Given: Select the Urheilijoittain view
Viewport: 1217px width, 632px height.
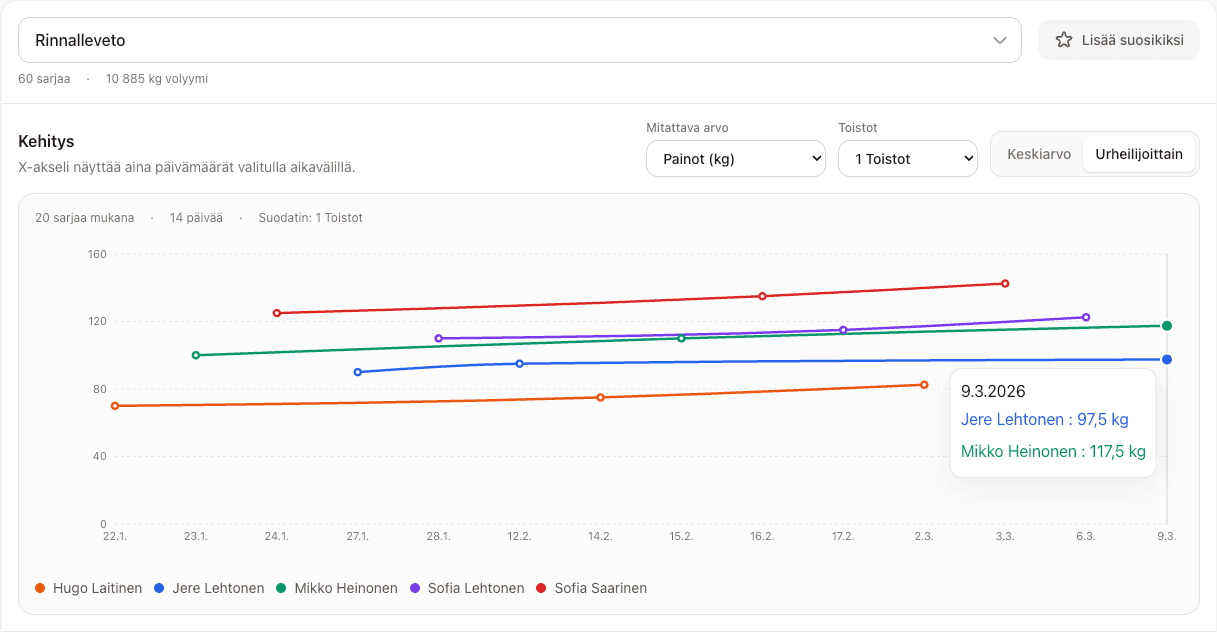Looking at the screenshot, I should [x=1138, y=154].
